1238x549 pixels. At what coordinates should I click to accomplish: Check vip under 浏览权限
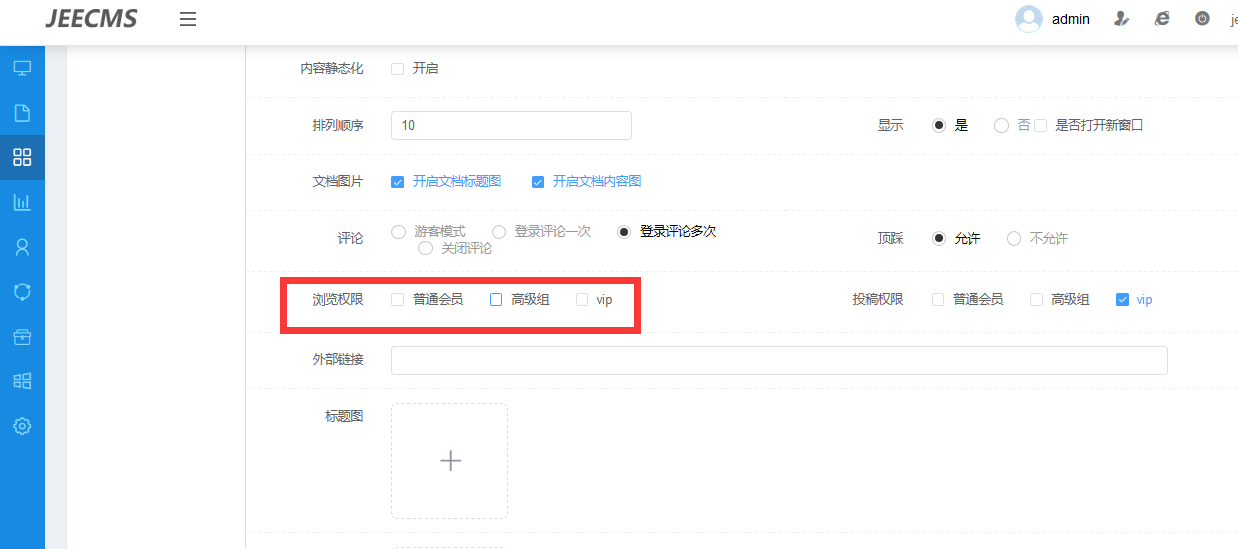coord(581,299)
